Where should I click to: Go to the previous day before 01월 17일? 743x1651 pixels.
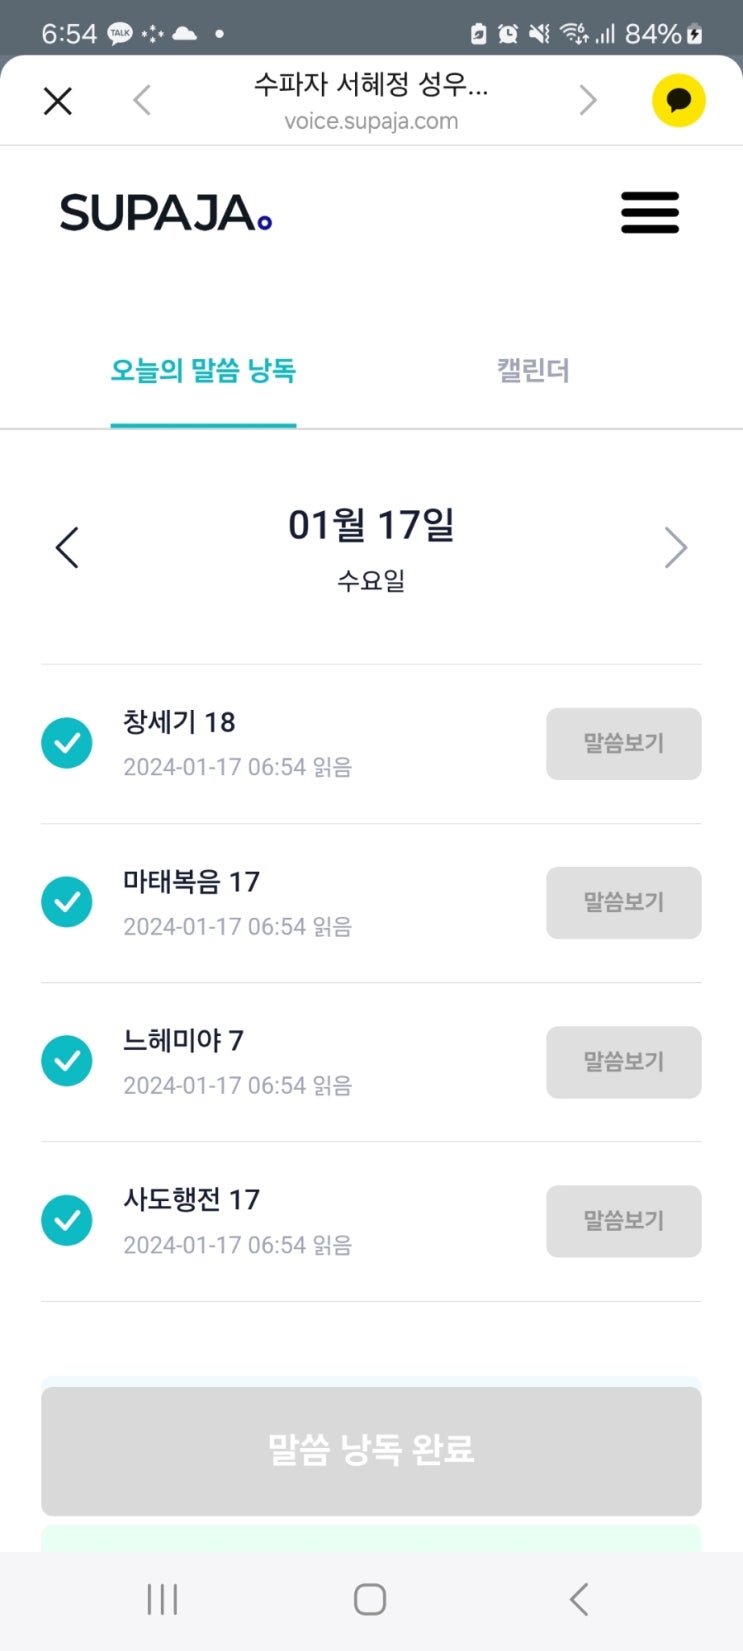pos(67,548)
